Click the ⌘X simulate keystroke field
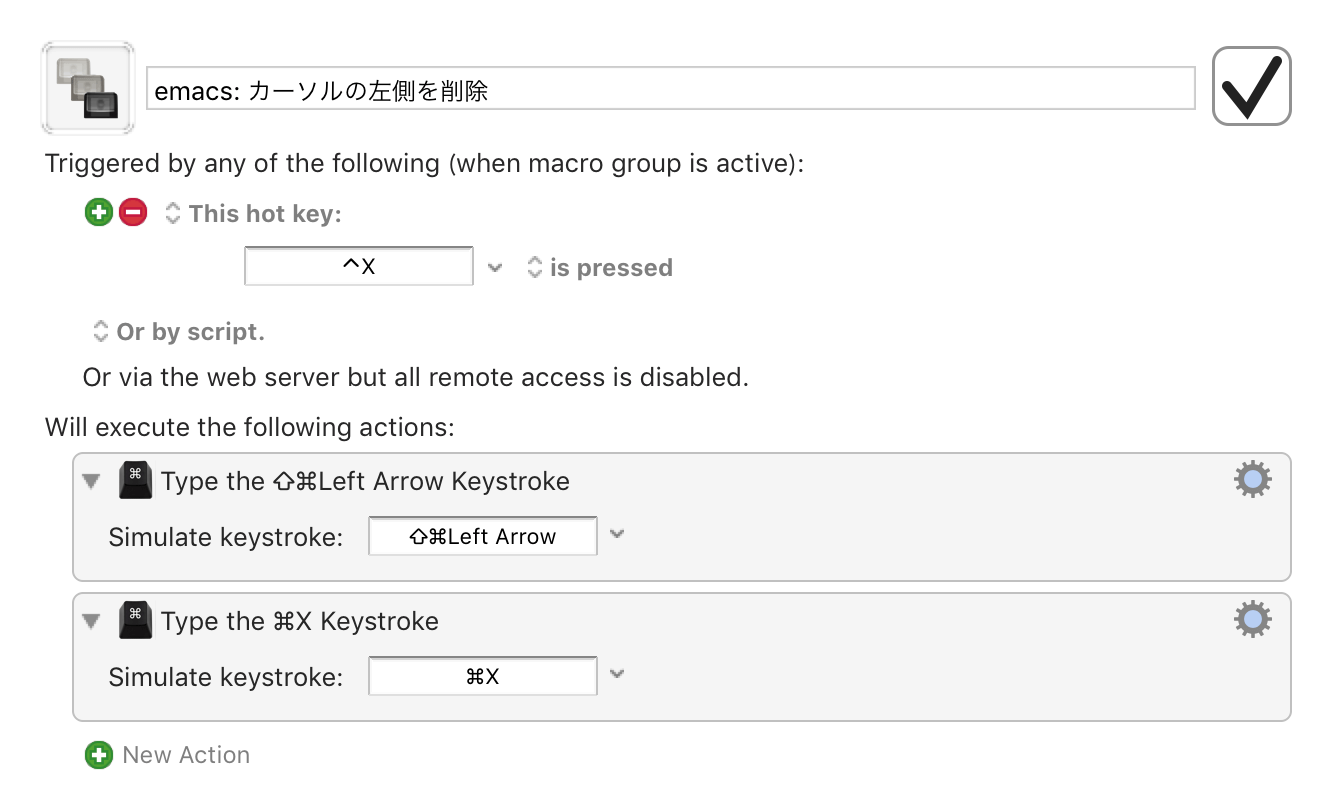Viewport: 1332px width, 810px height. (x=483, y=676)
